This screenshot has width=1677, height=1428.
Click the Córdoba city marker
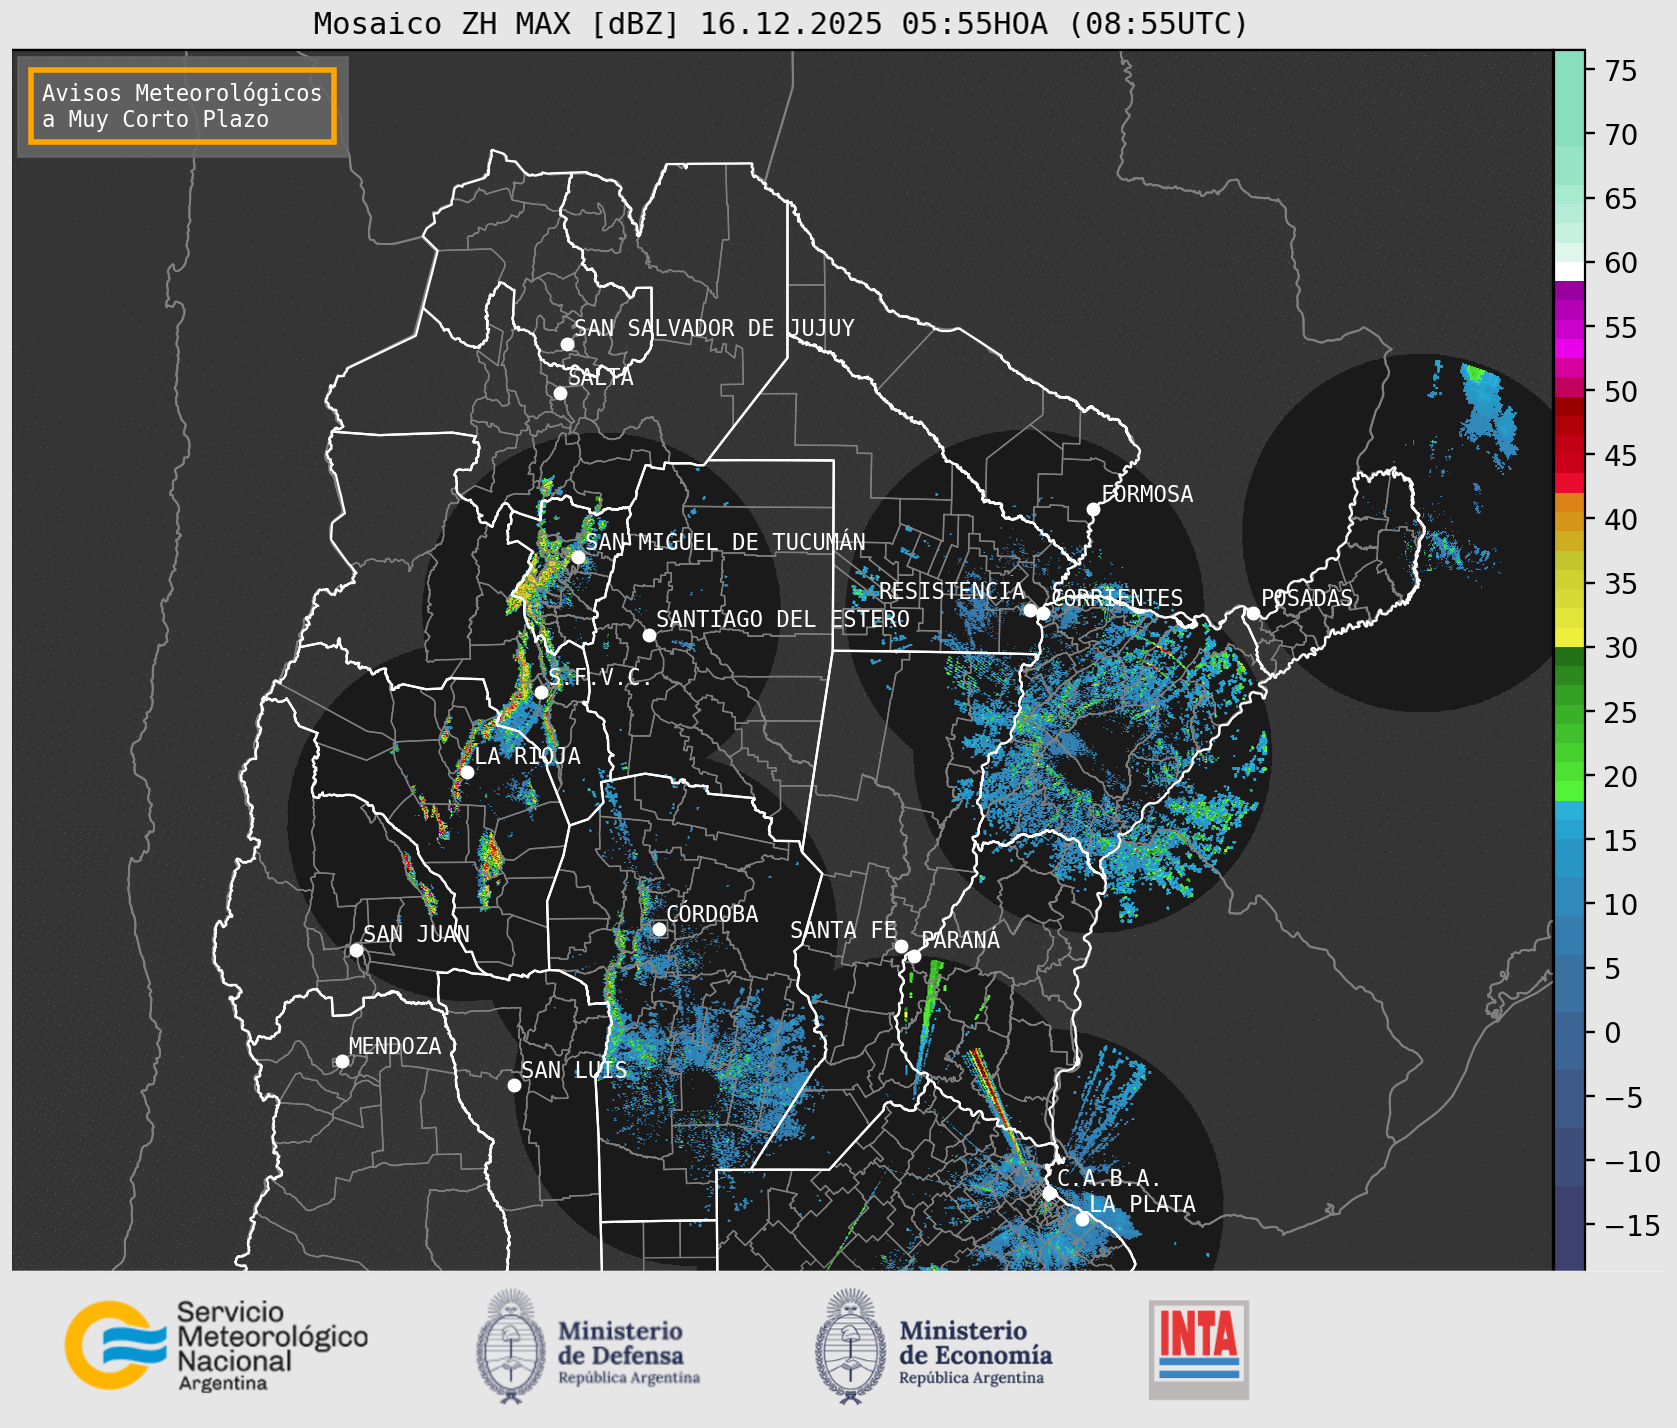coord(659,929)
